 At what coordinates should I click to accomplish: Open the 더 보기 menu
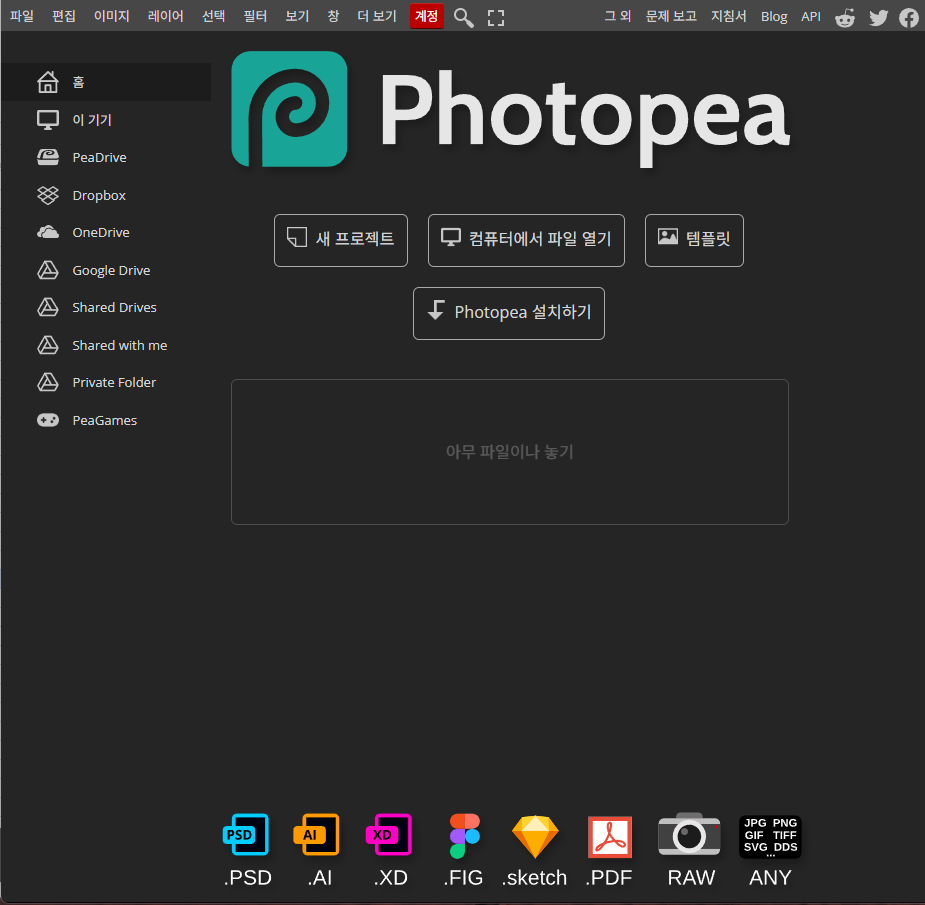(x=377, y=16)
